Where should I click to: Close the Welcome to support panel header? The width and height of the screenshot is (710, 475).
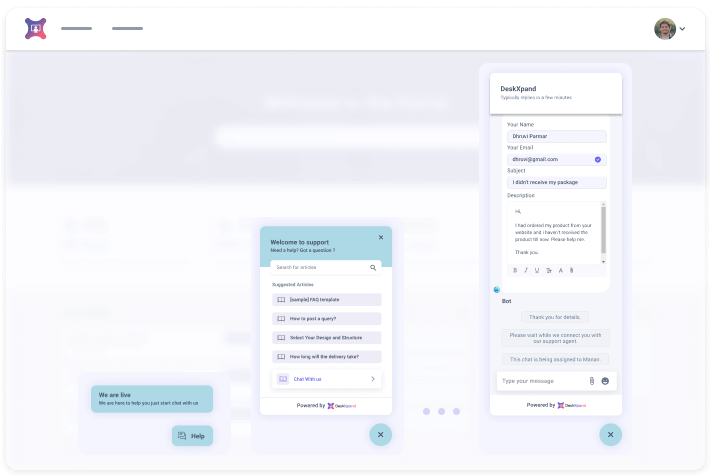coord(380,237)
